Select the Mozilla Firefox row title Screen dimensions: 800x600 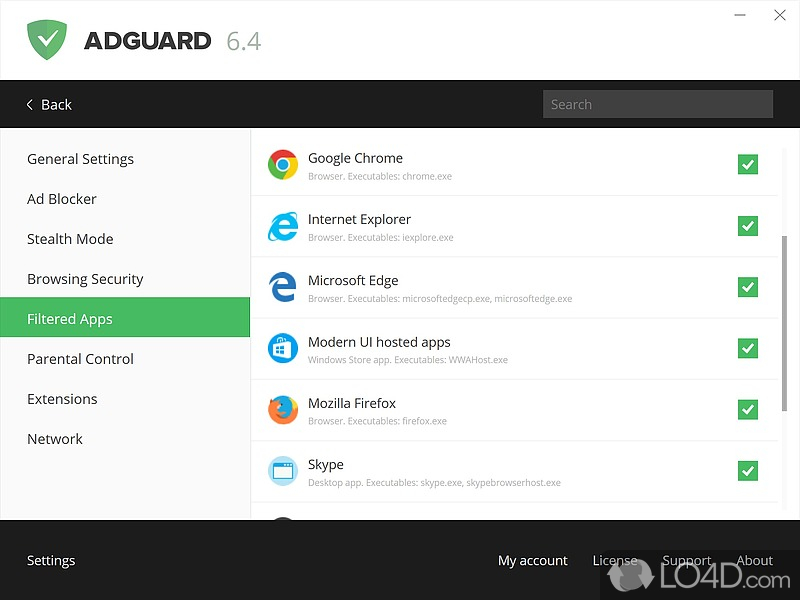tap(352, 403)
